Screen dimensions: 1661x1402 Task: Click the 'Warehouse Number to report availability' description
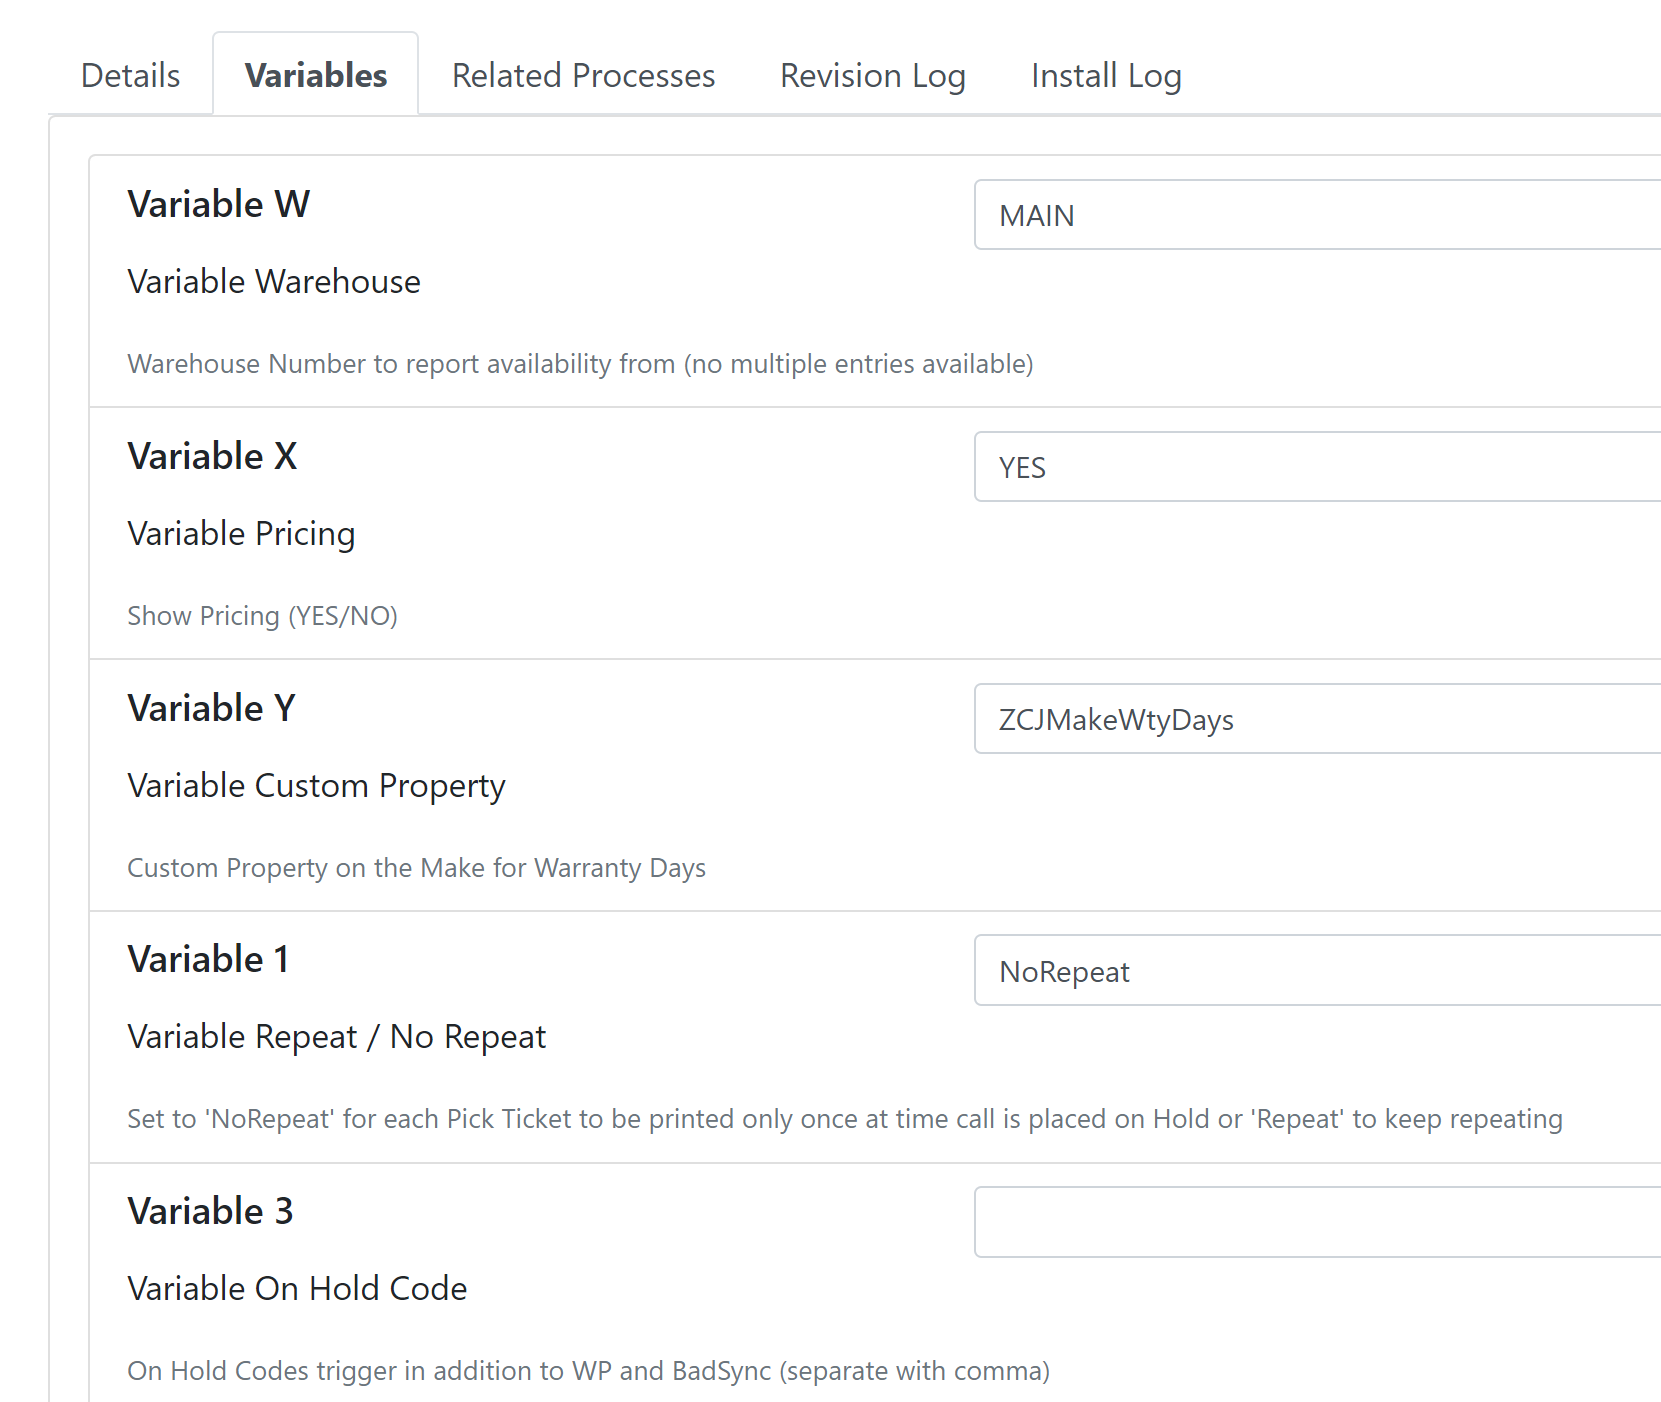580,364
